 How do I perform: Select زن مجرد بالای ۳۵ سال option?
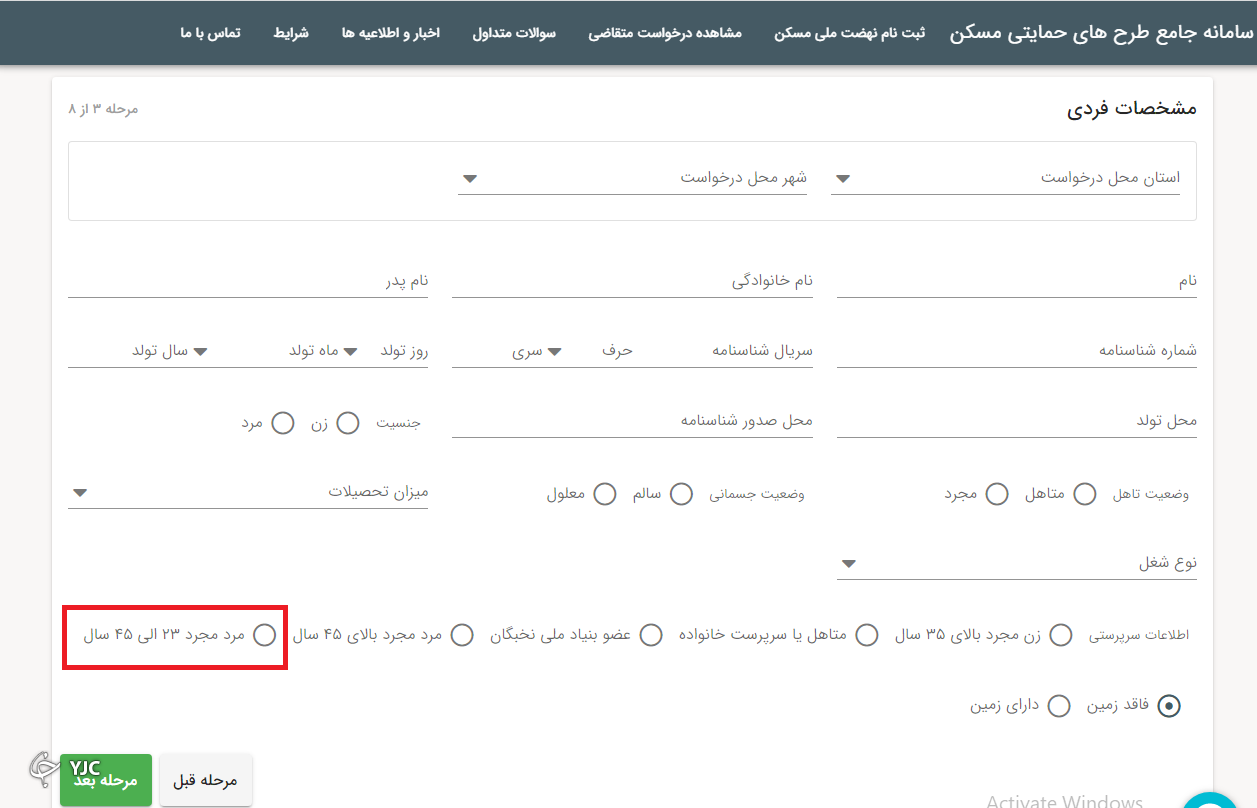click(1061, 635)
